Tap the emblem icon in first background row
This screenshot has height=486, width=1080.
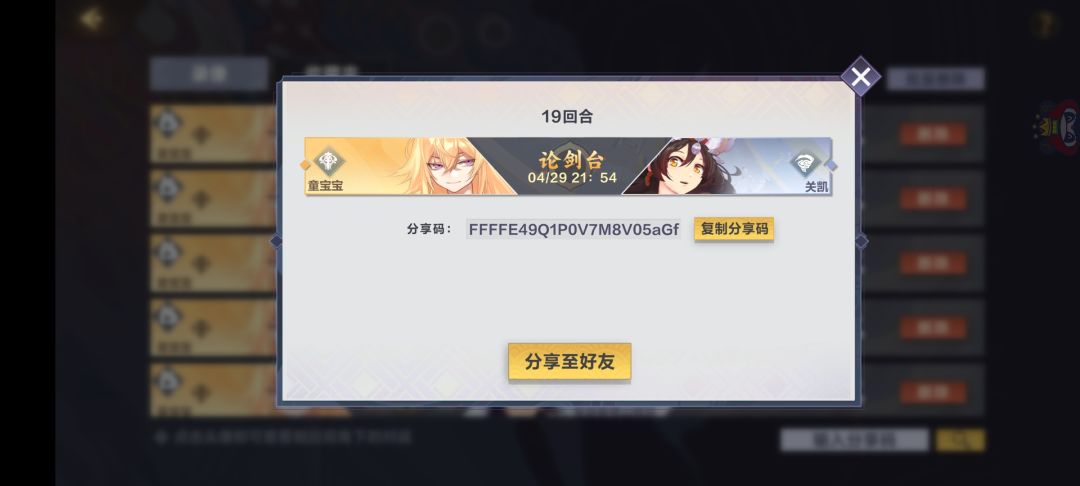[169, 124]
